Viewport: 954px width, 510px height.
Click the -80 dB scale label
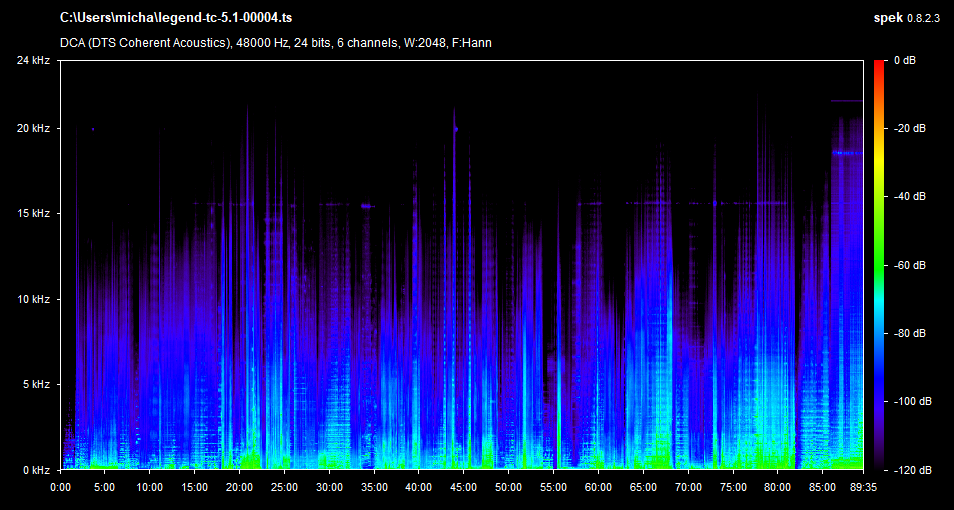pyautogui.click(x=909, y=333)
